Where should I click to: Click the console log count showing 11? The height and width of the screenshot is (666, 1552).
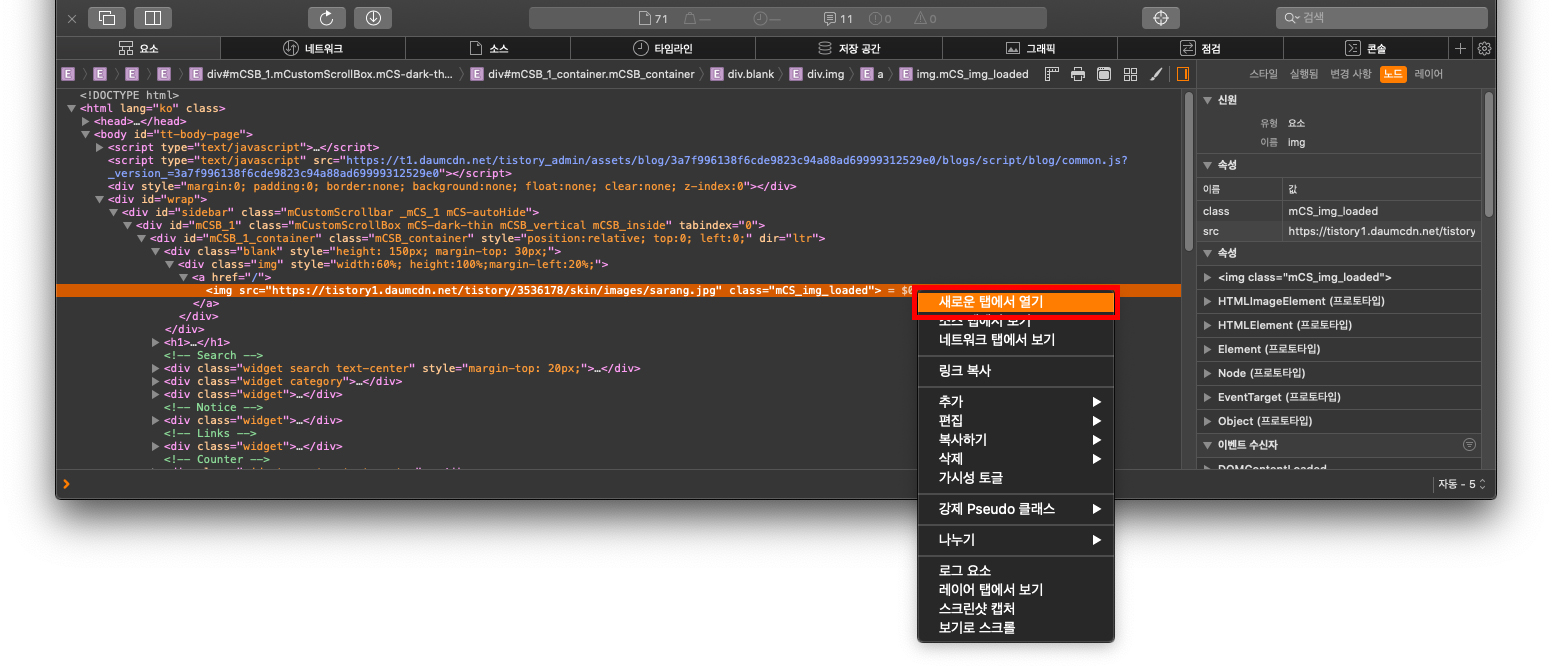pos(838,18)
